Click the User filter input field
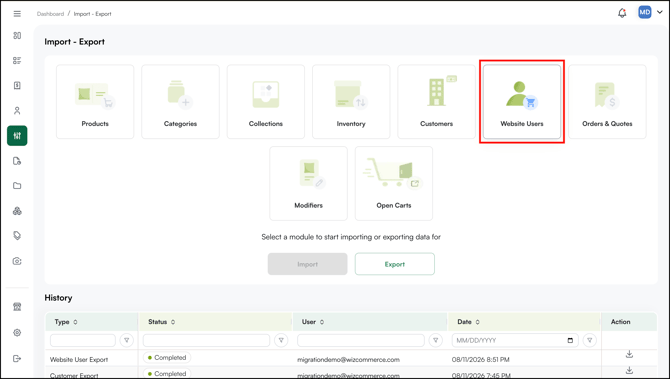 (x=361, y=340)
